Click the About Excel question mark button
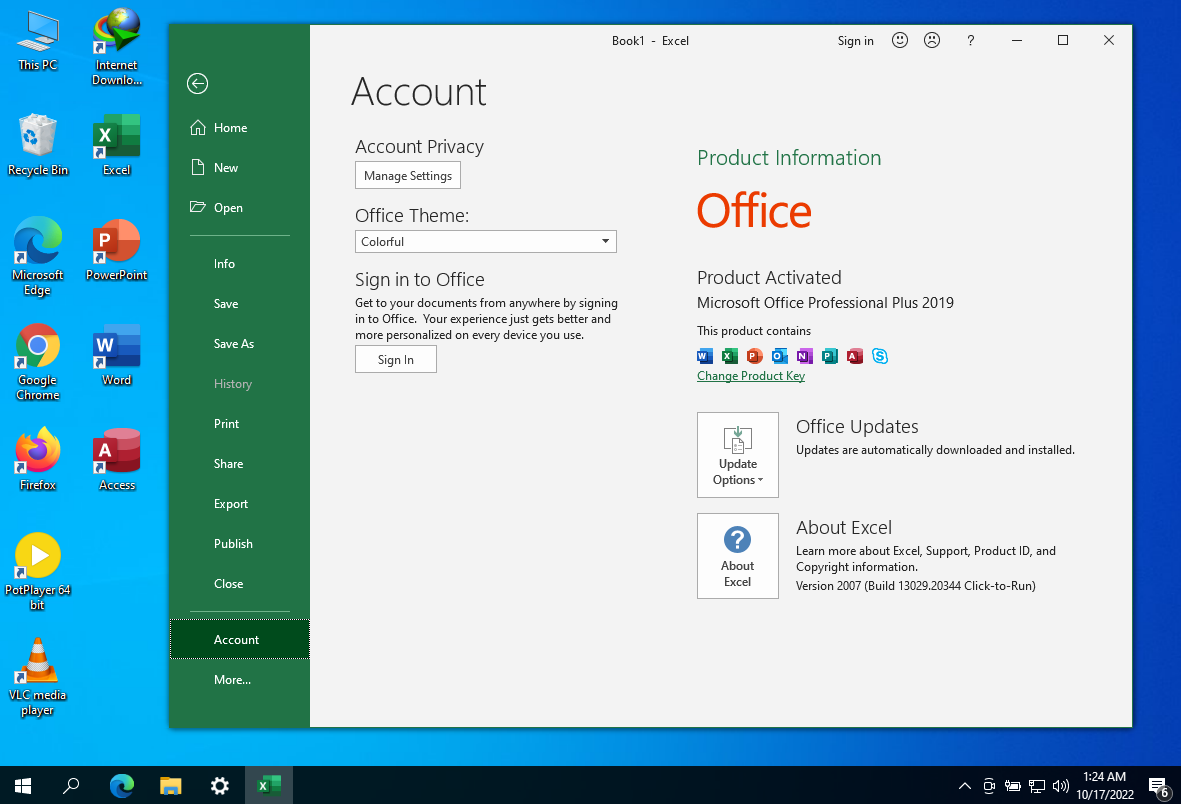Image resolution: width=1181 pixels, height=804 pixels. 737,555
